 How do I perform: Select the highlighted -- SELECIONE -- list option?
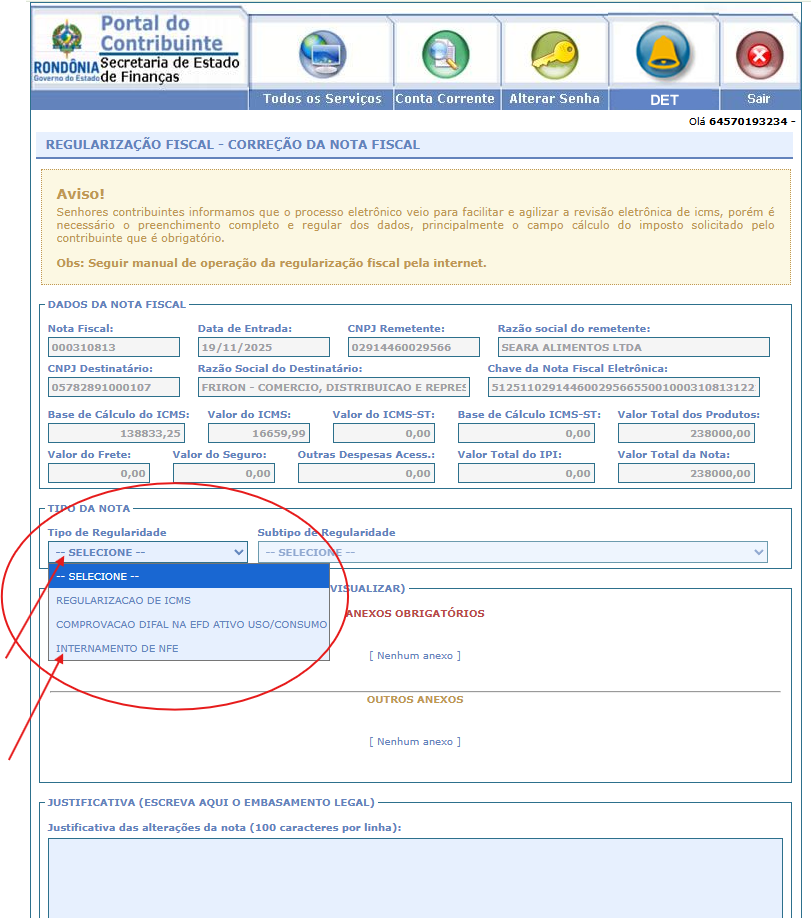(x=188, y=577)
